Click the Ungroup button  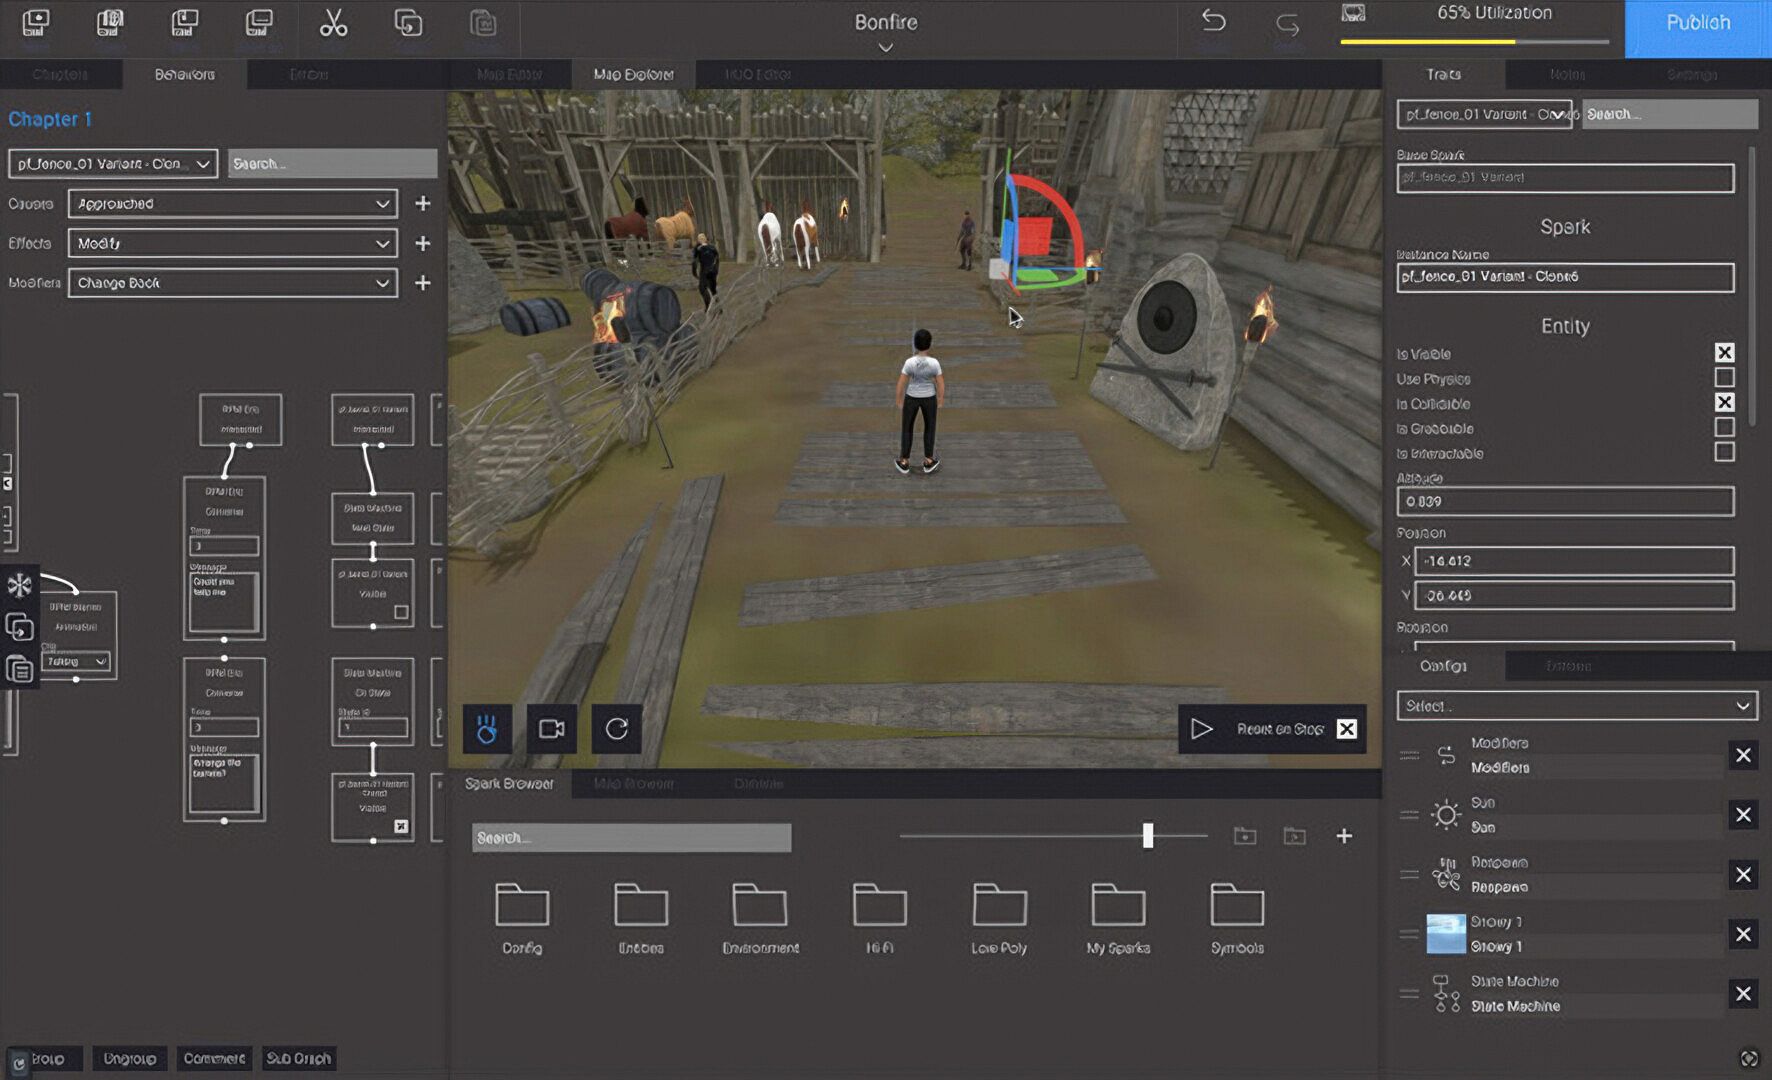tap(130, 1059)
